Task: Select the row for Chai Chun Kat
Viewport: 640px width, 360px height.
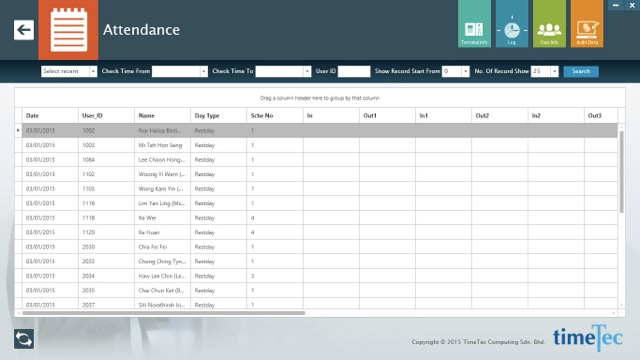Action: (320, 290)
